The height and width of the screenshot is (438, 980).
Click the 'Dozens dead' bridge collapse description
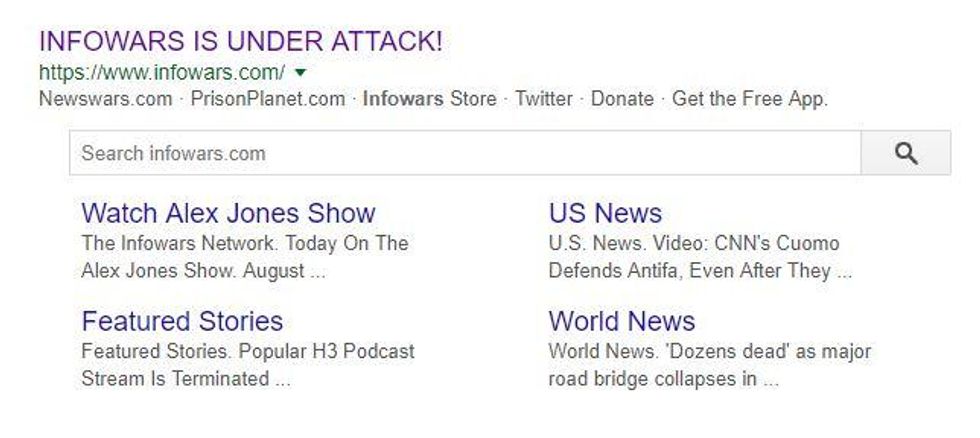pyautogui.click(x=709, y=365)
